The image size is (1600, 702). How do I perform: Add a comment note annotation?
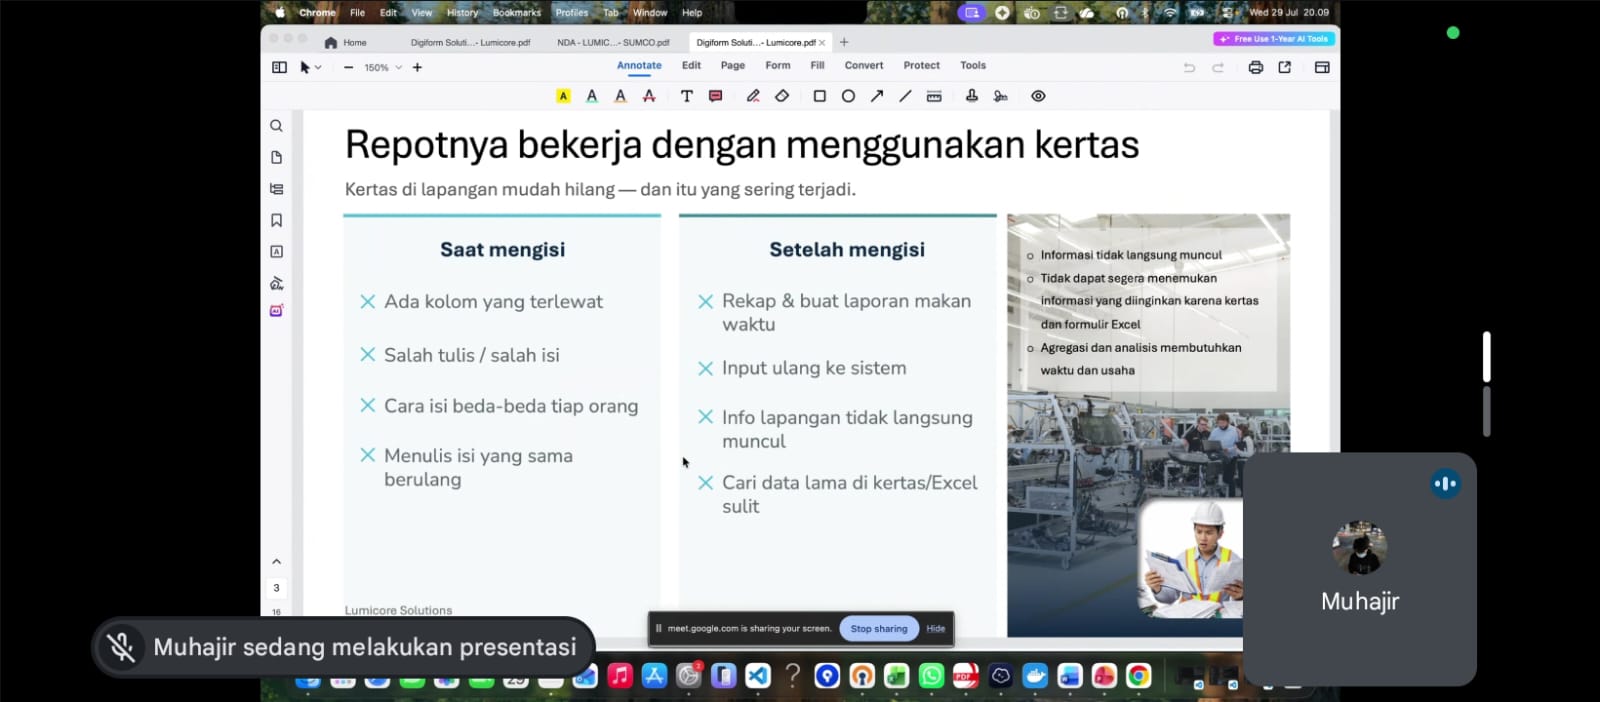pyautogui.click(x=715, y=96)
